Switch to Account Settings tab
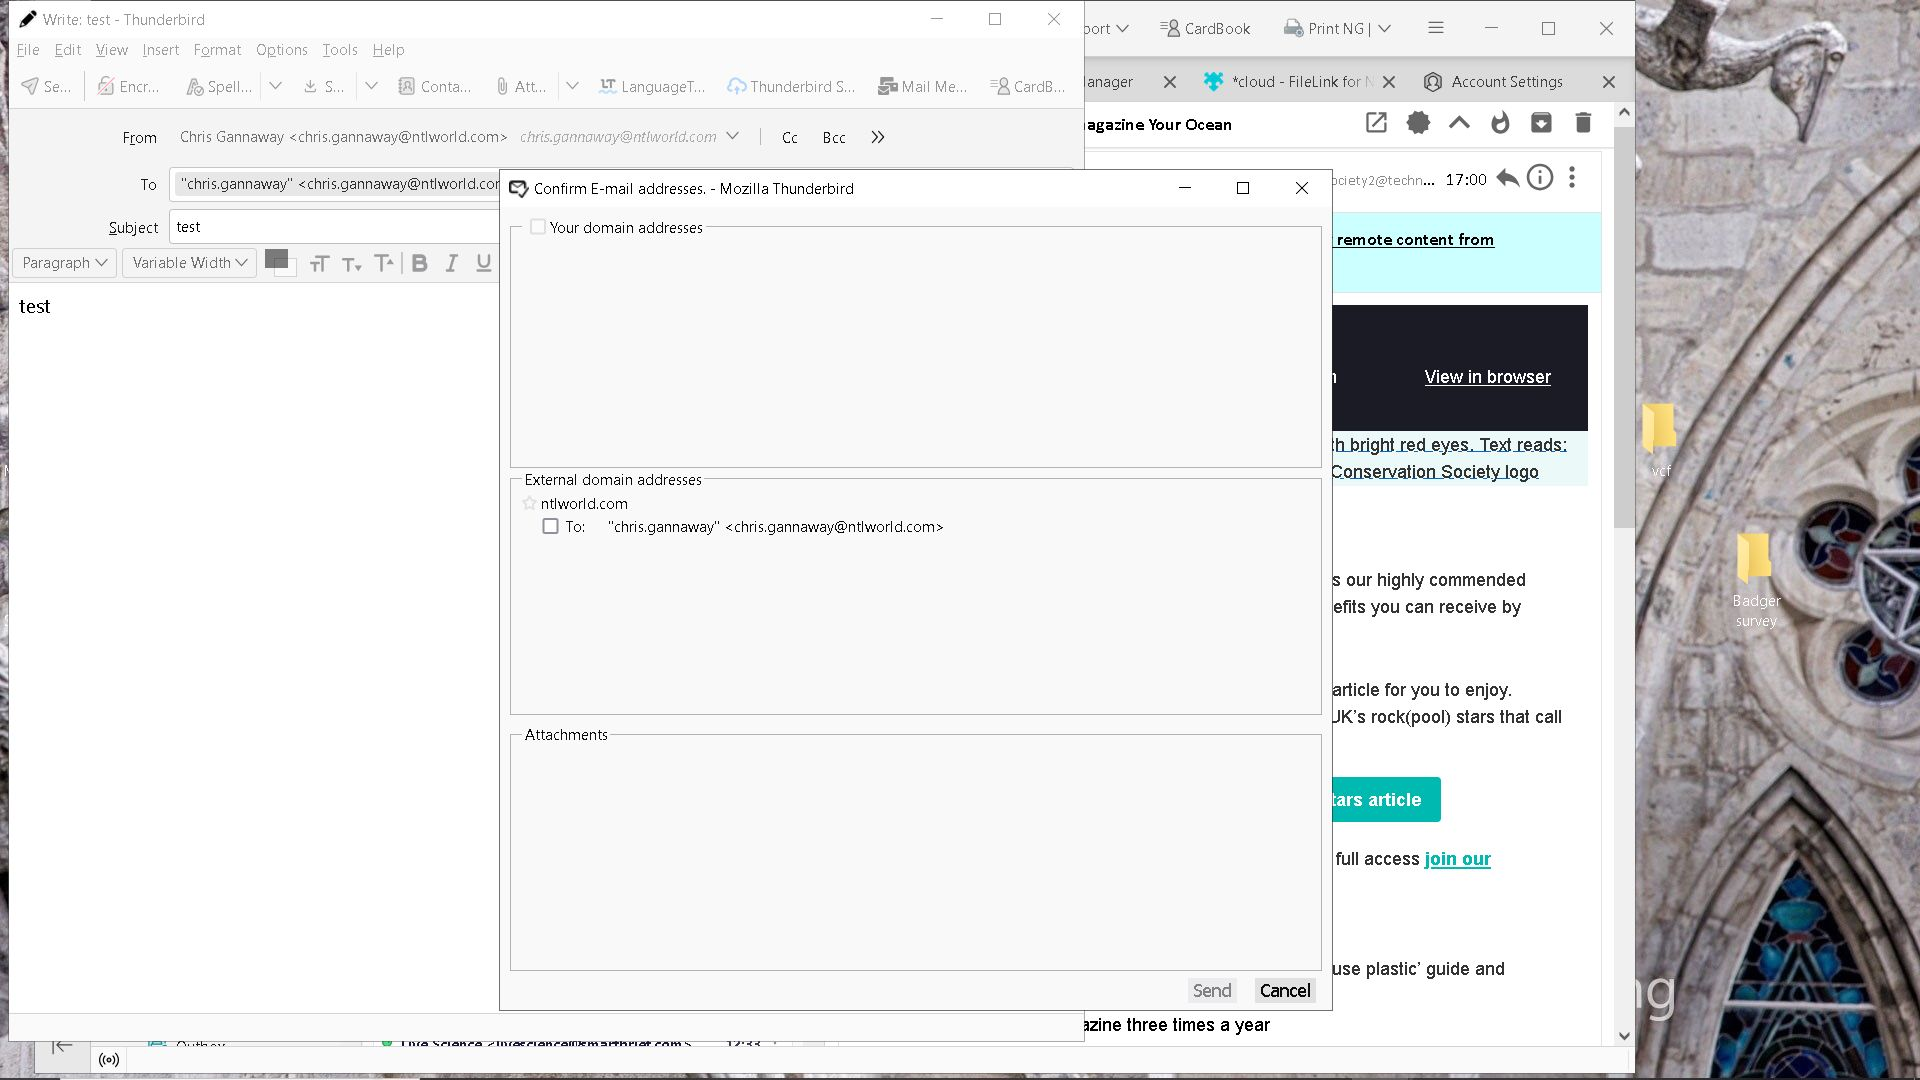Image resolution: width=1920 pixels, height=1080 pixels. click(1506, 82)
